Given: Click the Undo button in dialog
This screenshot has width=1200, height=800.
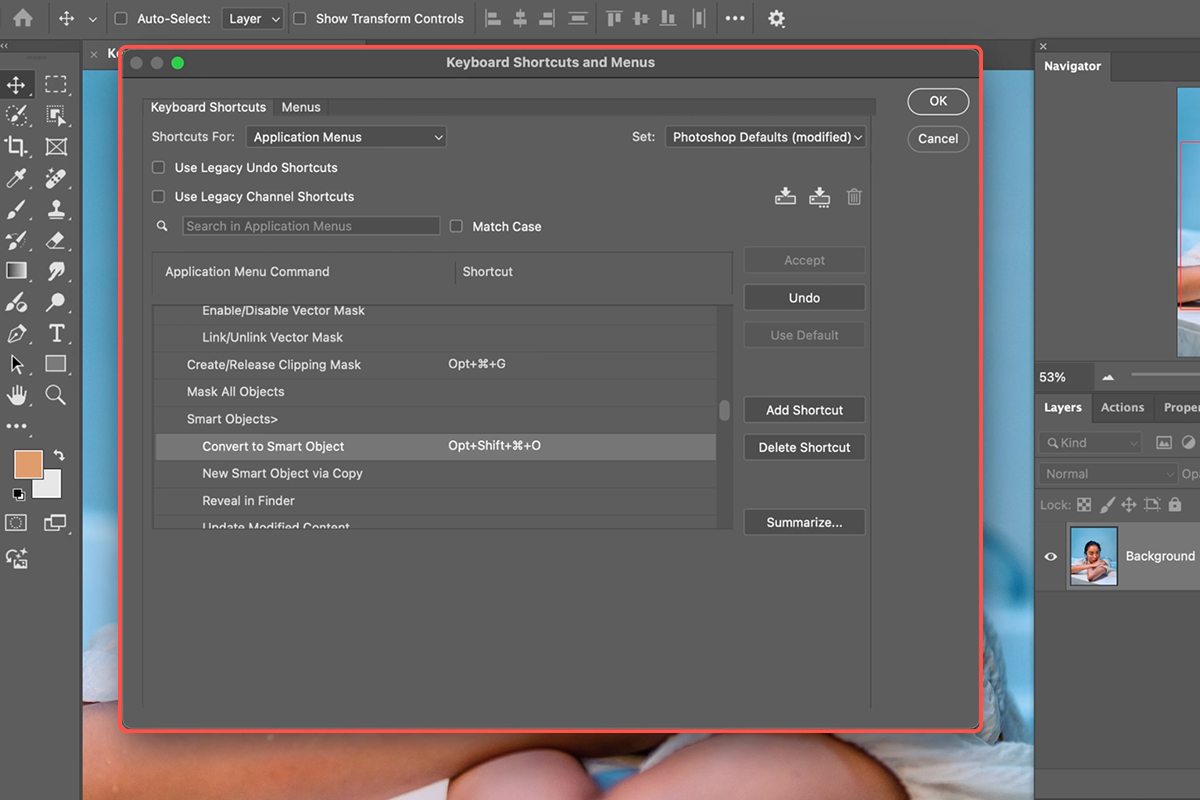Looking at the screenshot, I should point(804,298).
